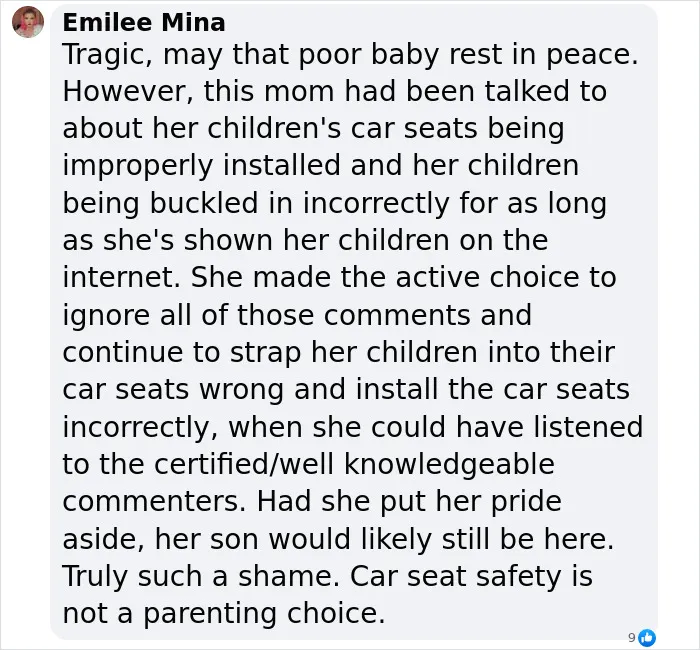Click the words "improperly installed"
This screenshot has height=650, width=700.
[201, 166]
